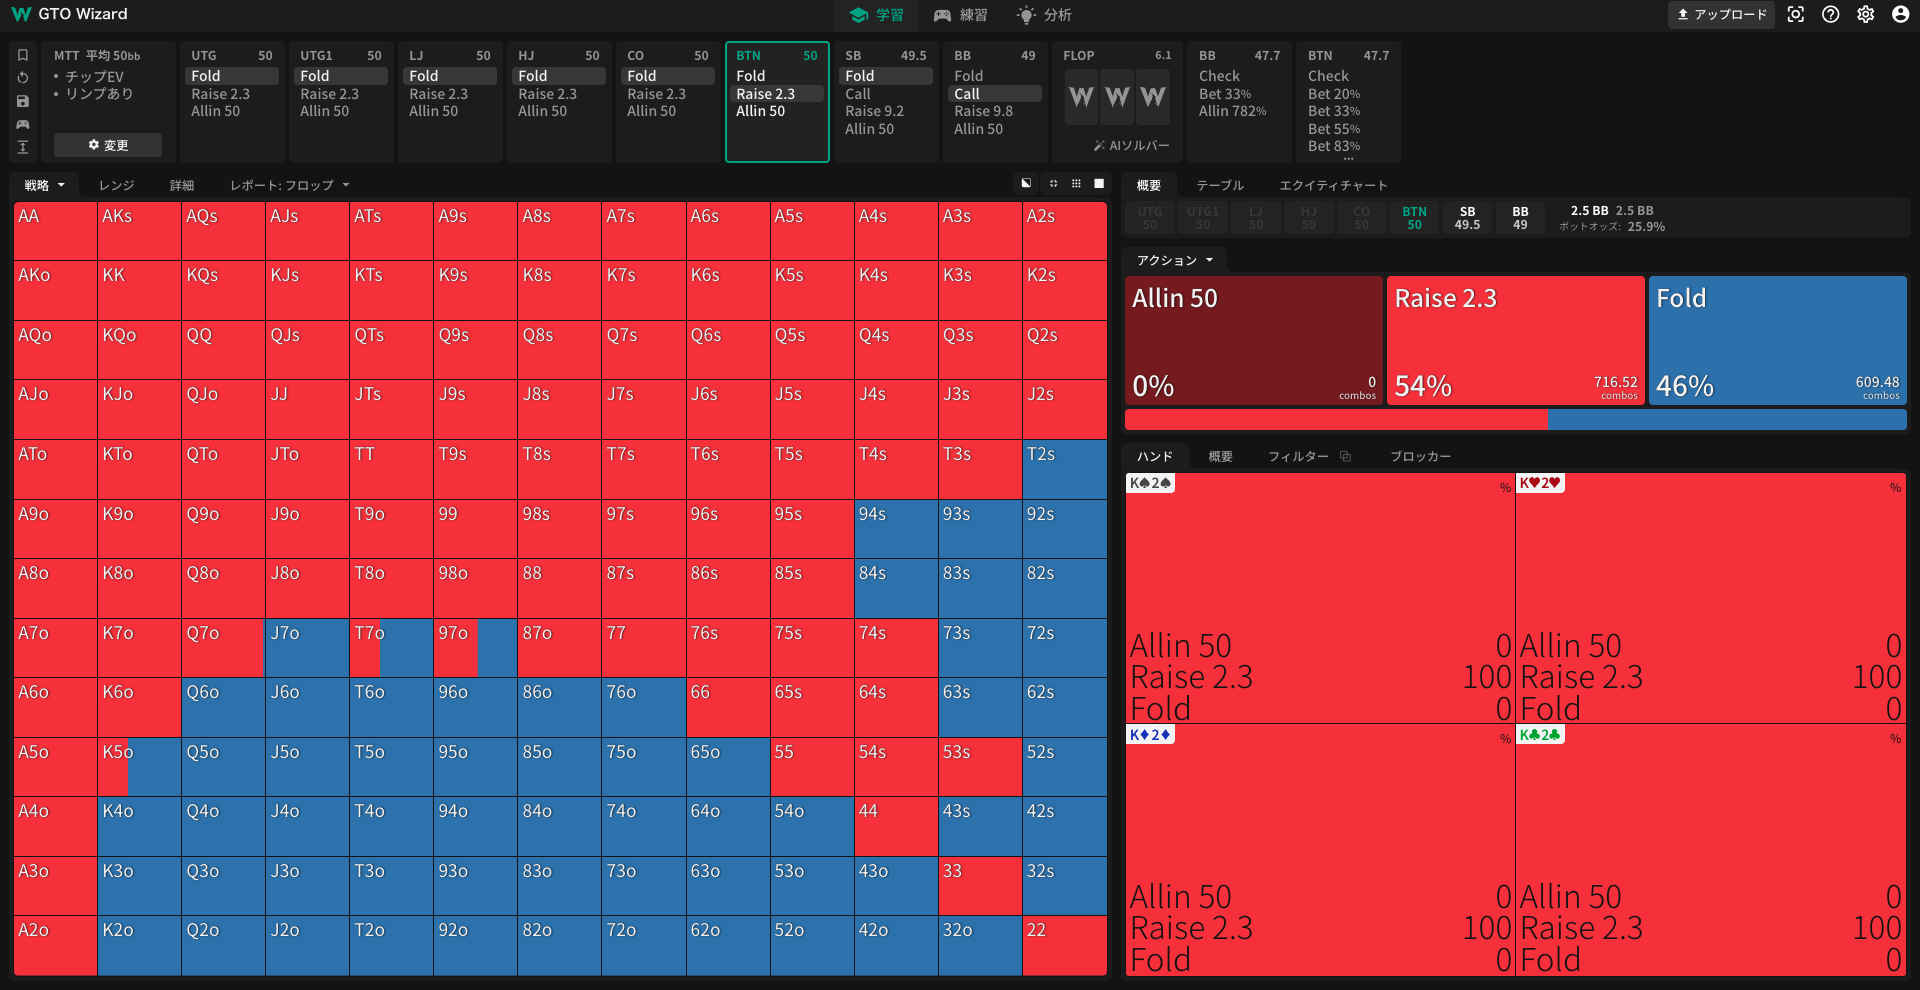
Task: Select the solid square view icon
Action: (x=1099, y=183)
